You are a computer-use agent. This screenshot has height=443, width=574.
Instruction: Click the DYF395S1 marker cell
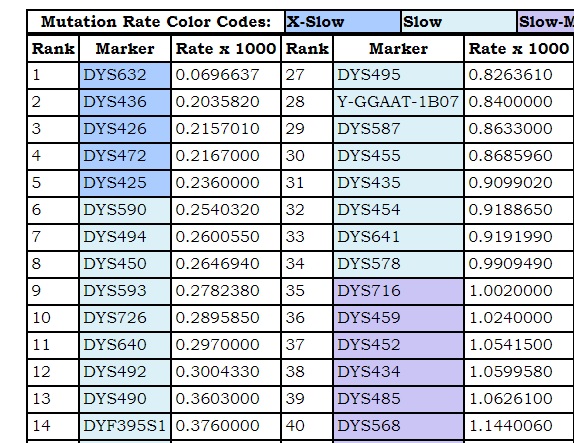click(125, 426)
